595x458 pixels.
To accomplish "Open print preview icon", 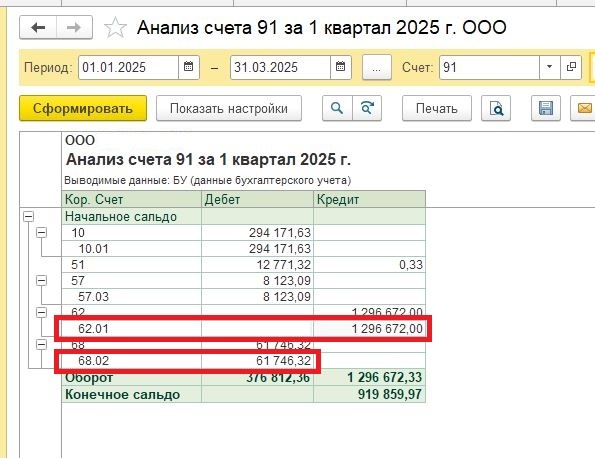I will tap(496, 109).
